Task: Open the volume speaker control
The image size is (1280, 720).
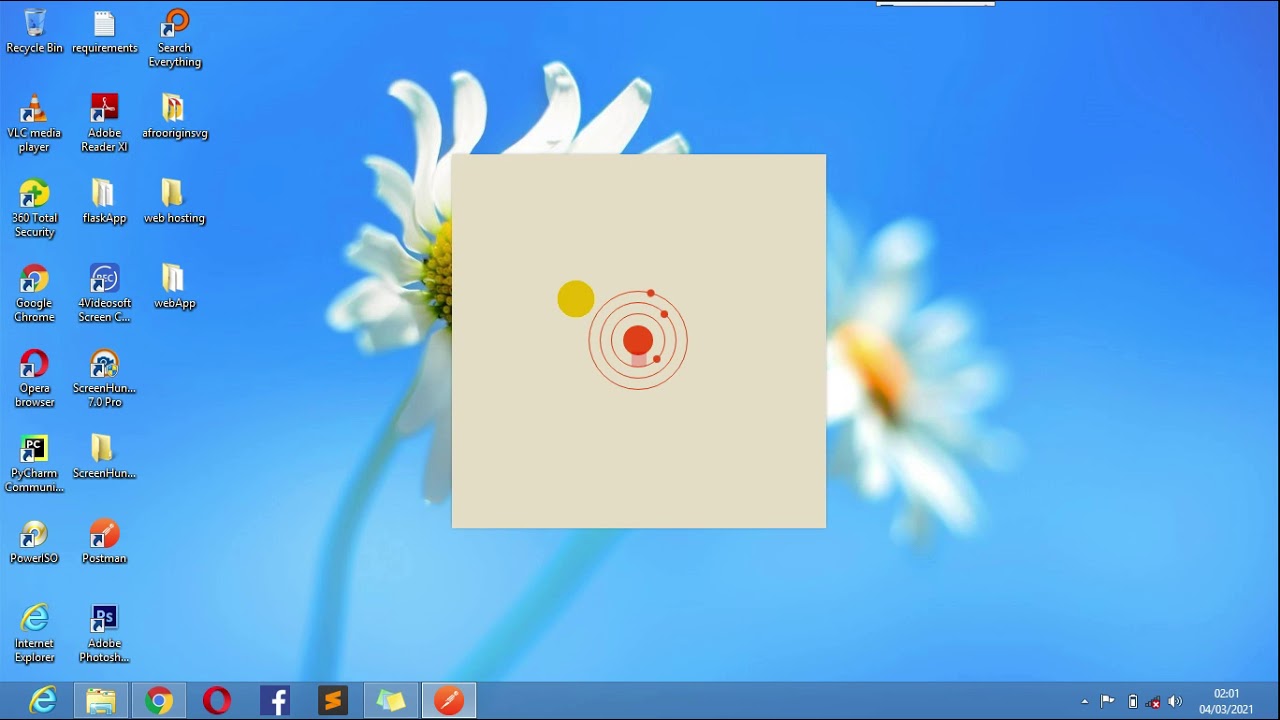Action: point(1175,701)
